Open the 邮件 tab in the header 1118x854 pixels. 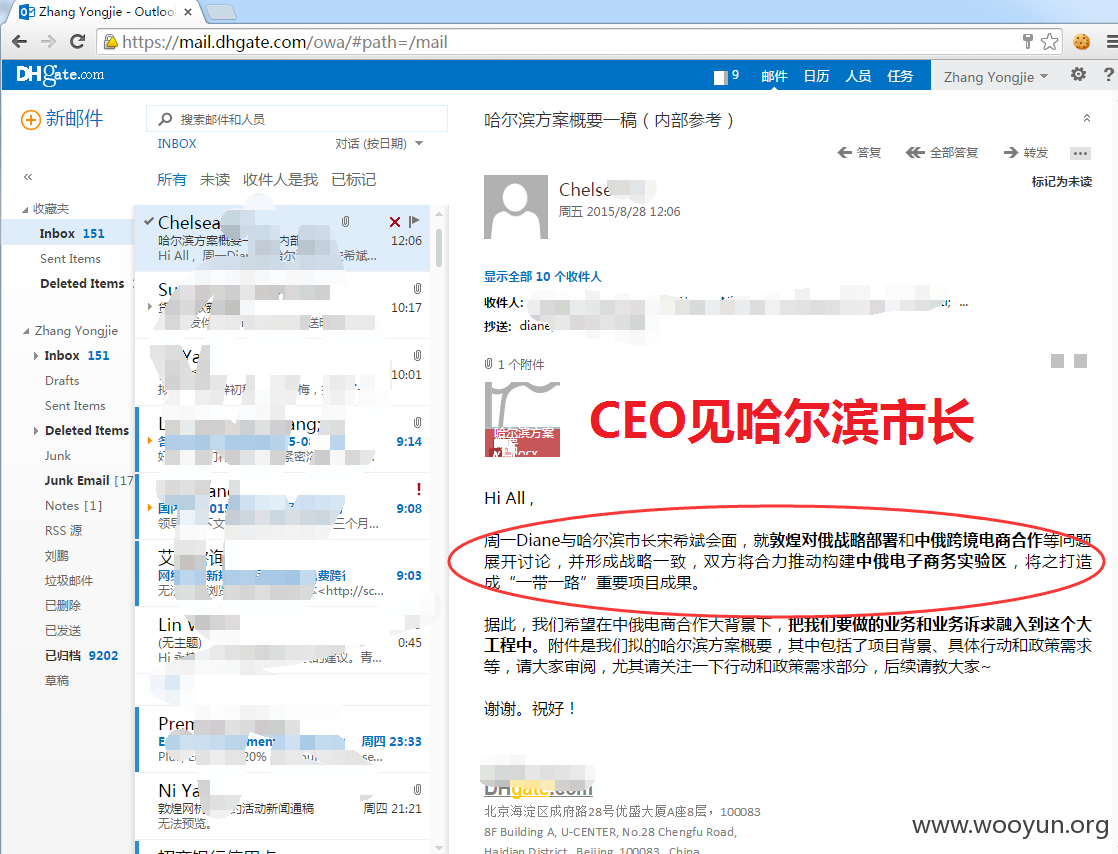[x=774, y=76]
